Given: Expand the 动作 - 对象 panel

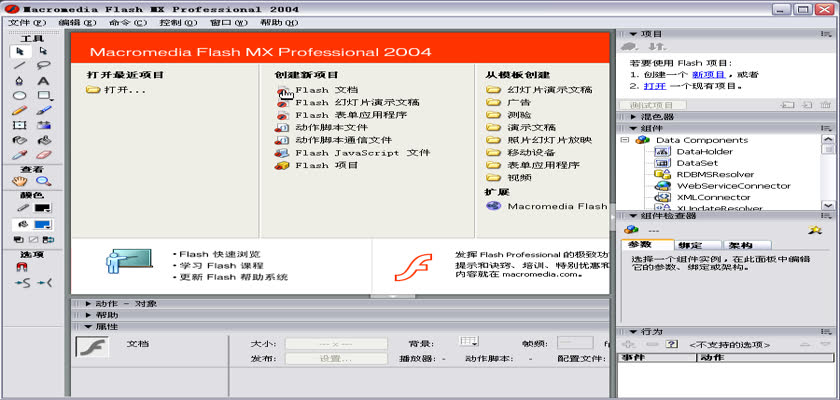Looking at the screenshot, I should pos(88,304).
